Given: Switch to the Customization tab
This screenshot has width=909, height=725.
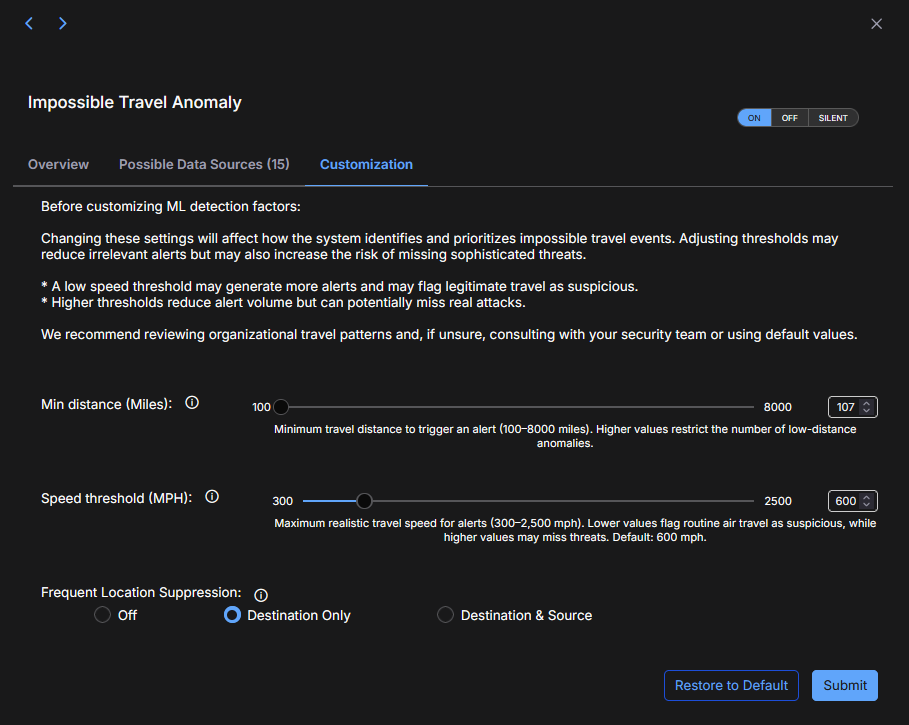Looking at the screenshot, I should pos(366,164).
